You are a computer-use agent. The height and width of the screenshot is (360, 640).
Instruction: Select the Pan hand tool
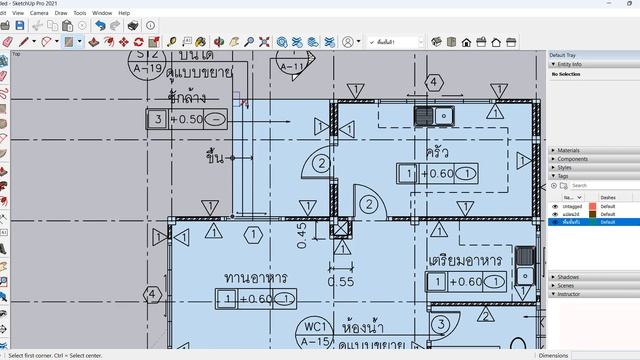(234, 42)
